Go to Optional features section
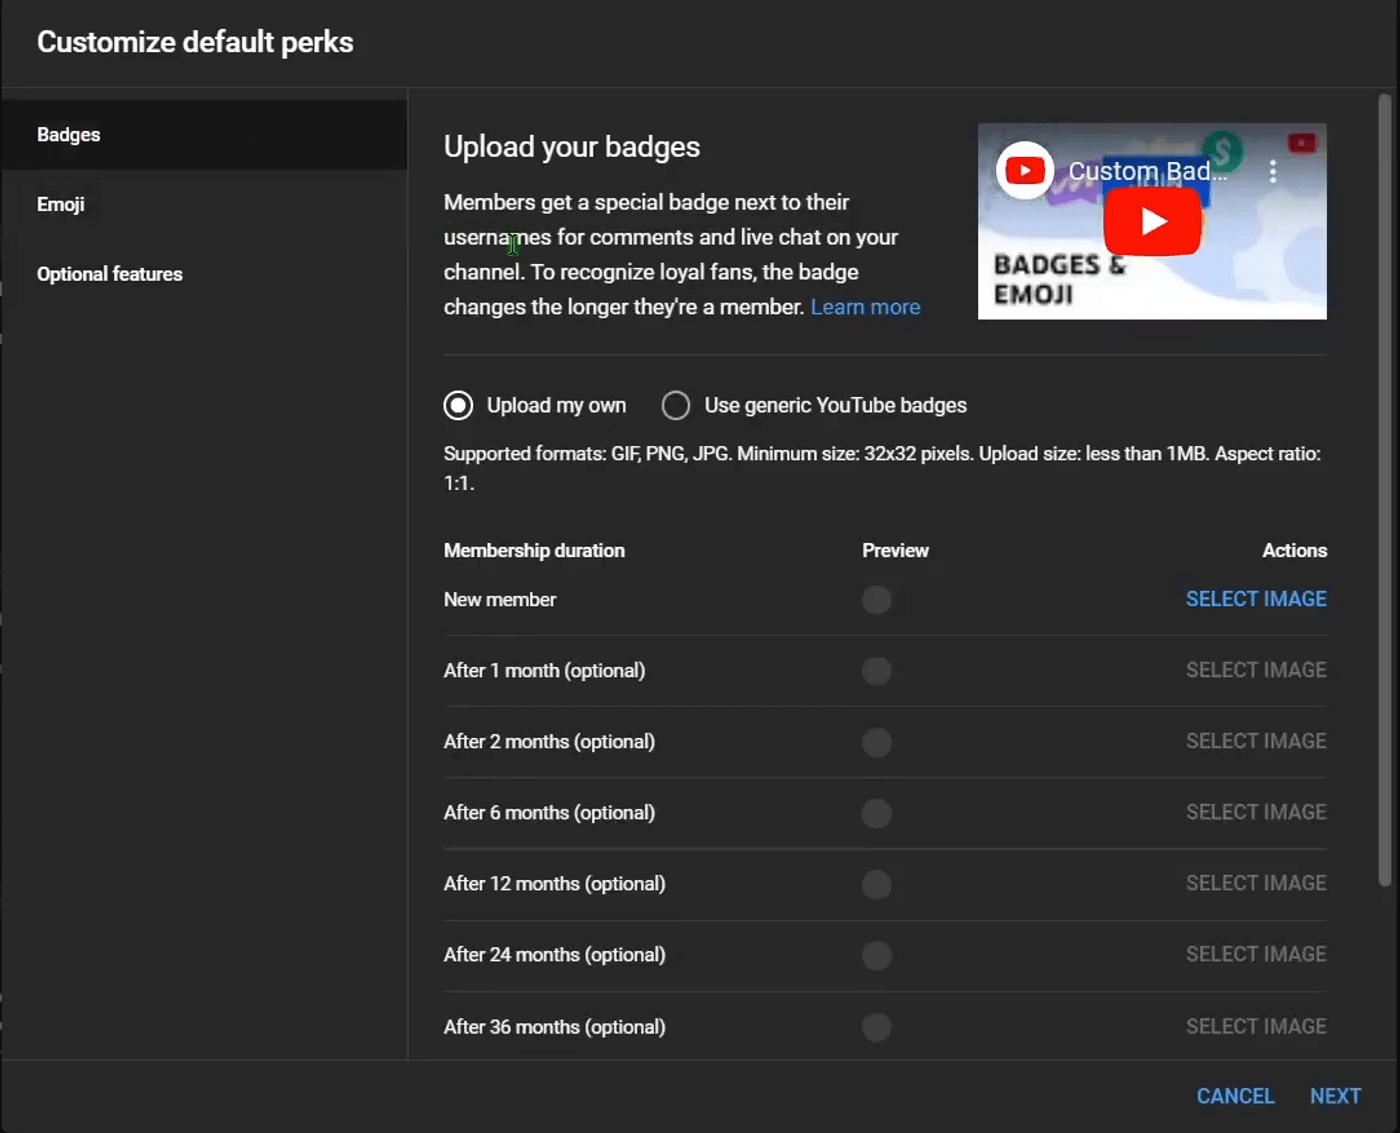The width and height of the screenshot is (1400, 1133). (x=110, y=274)
